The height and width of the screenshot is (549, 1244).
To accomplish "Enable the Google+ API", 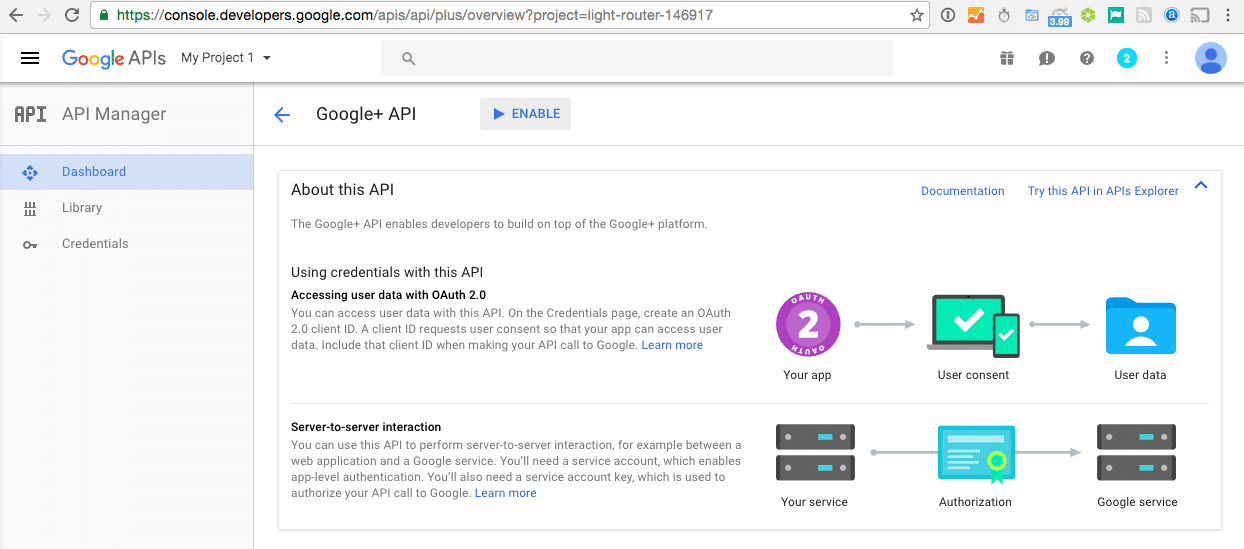I will pyautogui.click(x=525, y=114).
